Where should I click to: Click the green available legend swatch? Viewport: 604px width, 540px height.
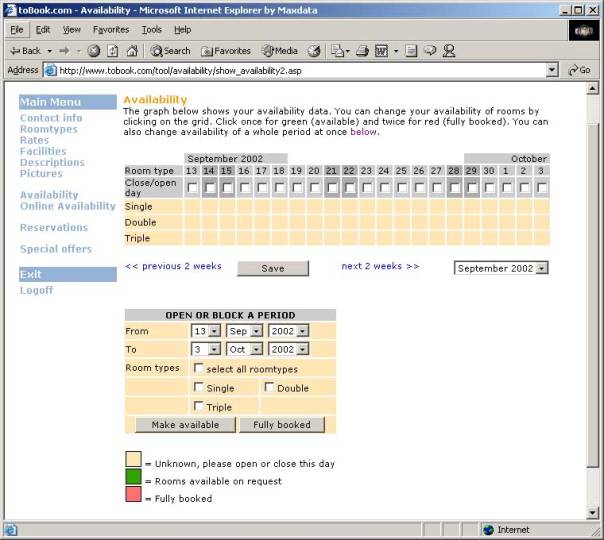[x=133, y=478]
